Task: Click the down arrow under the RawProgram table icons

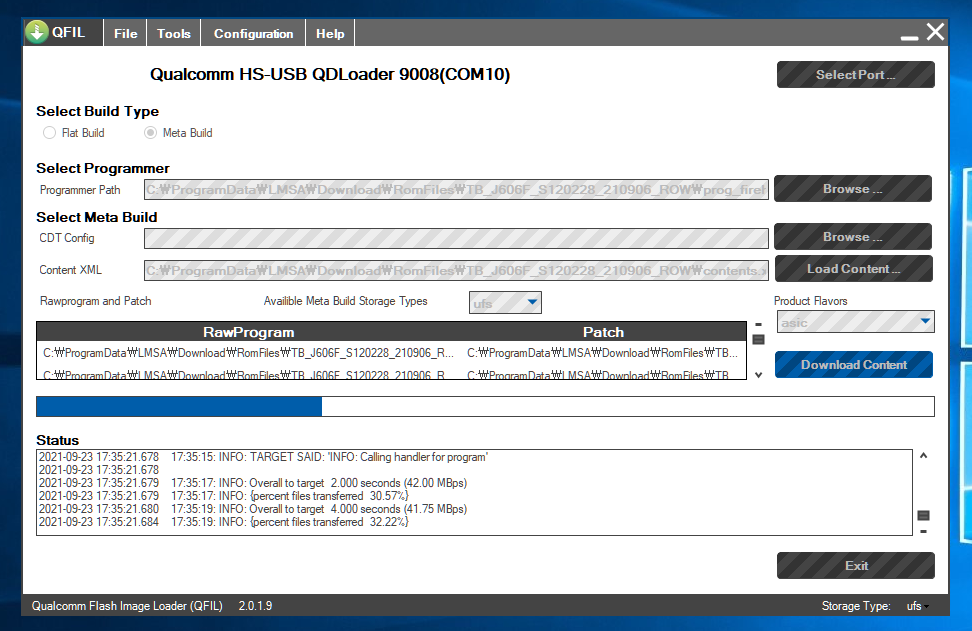Action: coord(758,375)
